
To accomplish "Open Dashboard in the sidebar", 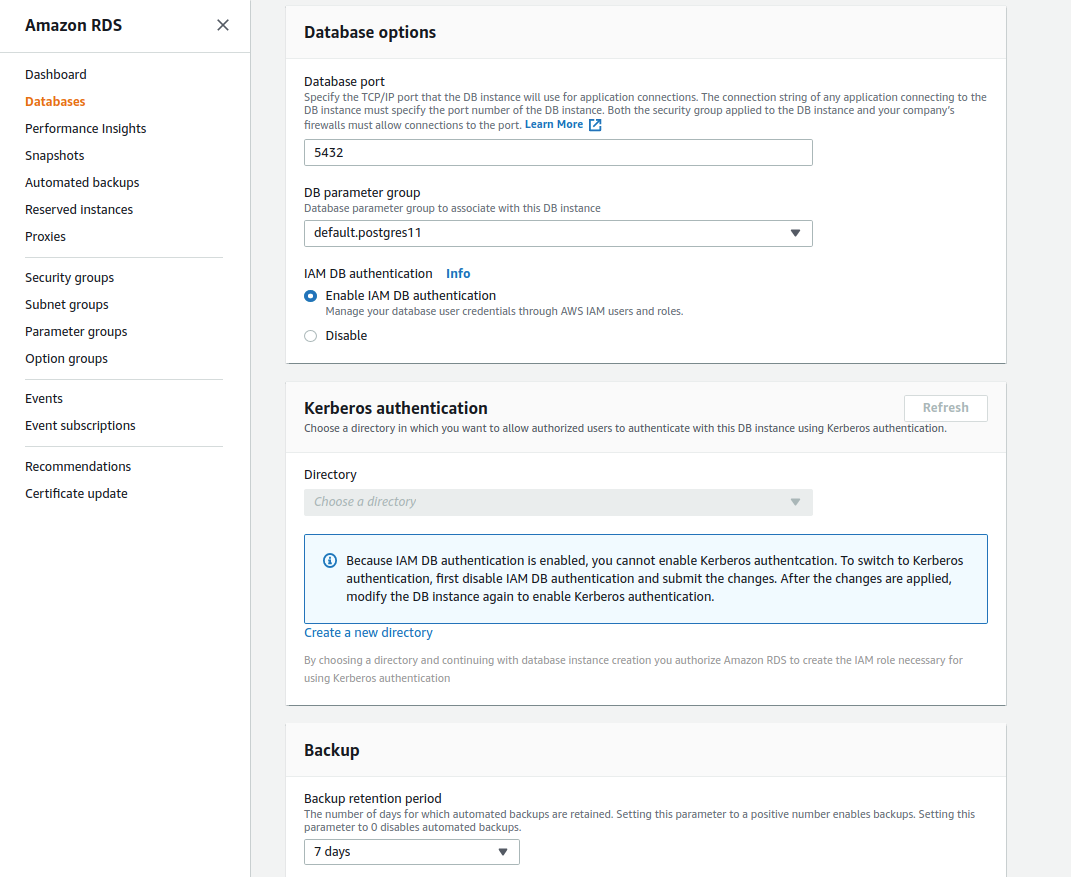I will pyautogui.click(x=56, y=74).
